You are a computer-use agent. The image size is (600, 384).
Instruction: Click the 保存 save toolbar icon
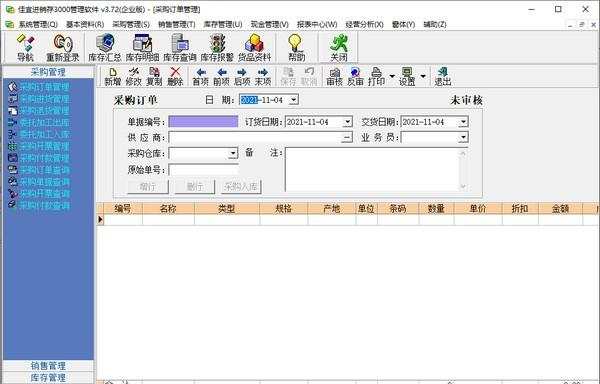tap(288, 76)
